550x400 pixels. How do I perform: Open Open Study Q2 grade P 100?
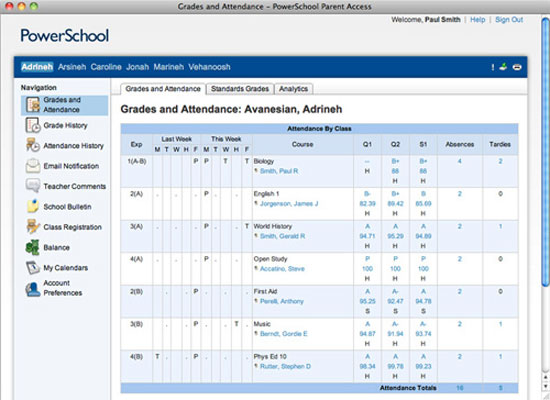click(x=395, y=264)
